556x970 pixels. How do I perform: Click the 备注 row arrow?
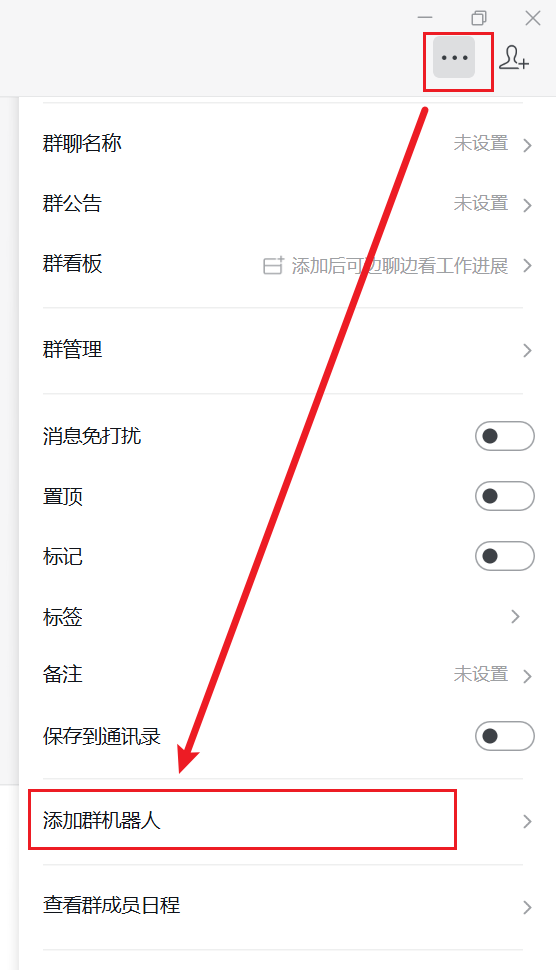(x=527, y=676)
